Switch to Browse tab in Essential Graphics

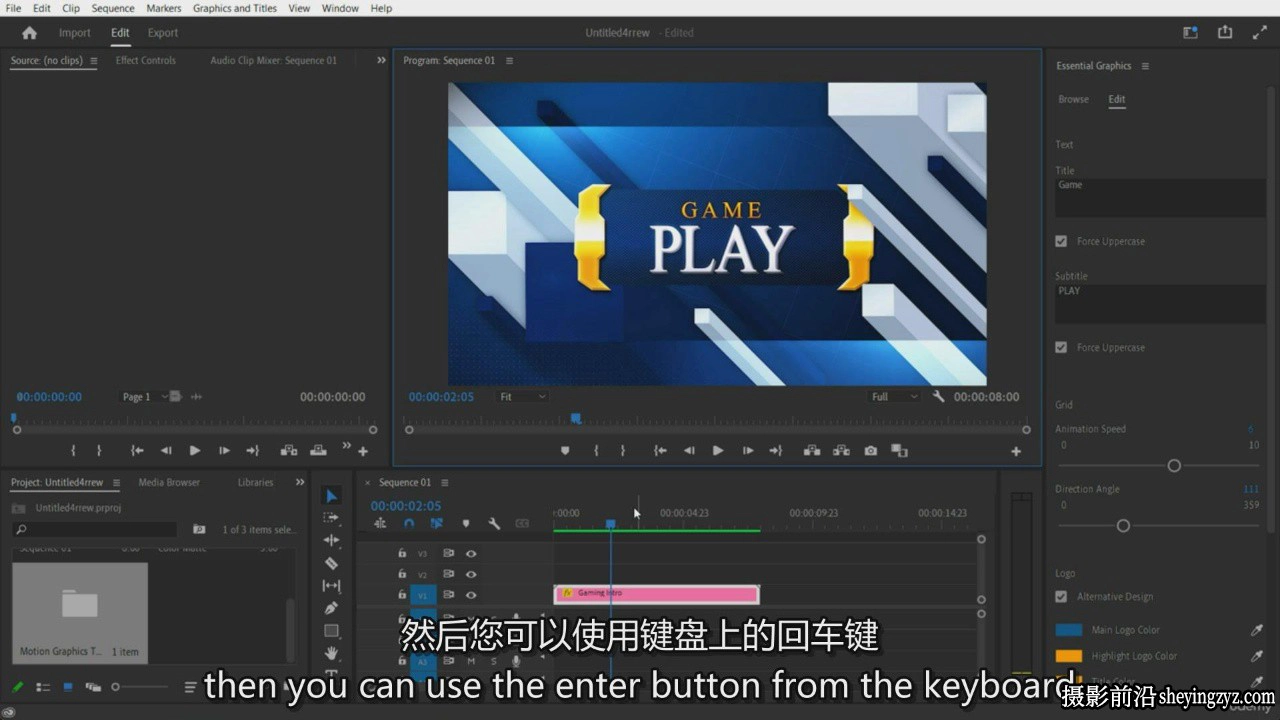click(x=1074, y=99)
